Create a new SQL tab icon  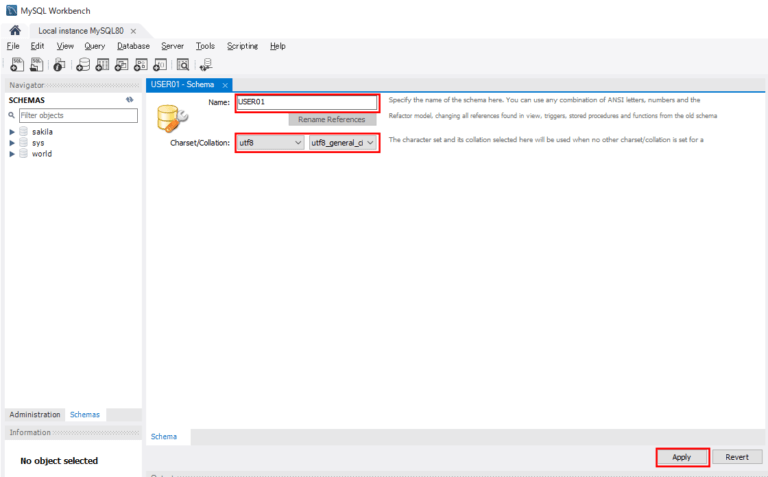15,65
